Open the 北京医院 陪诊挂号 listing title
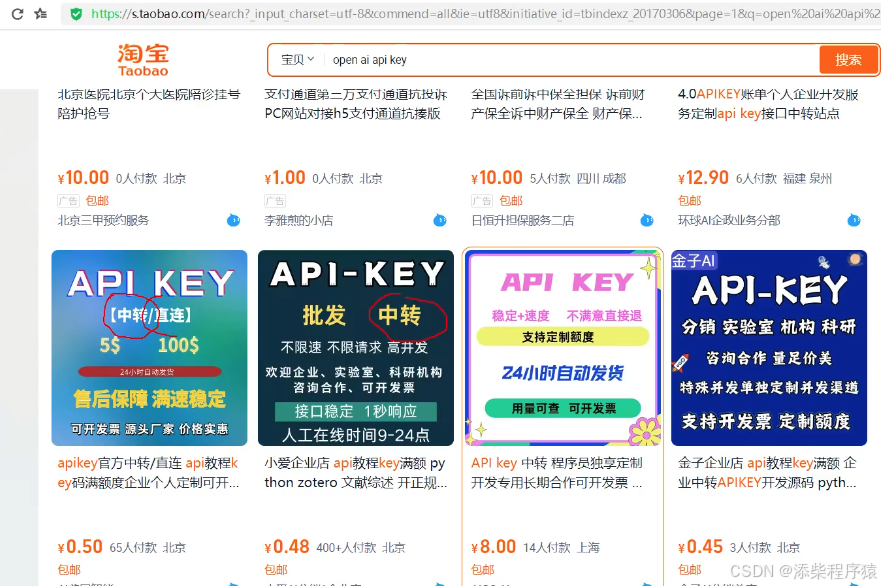Image resolution: width=881 pixels, height=586 pixels. point(149,104)
